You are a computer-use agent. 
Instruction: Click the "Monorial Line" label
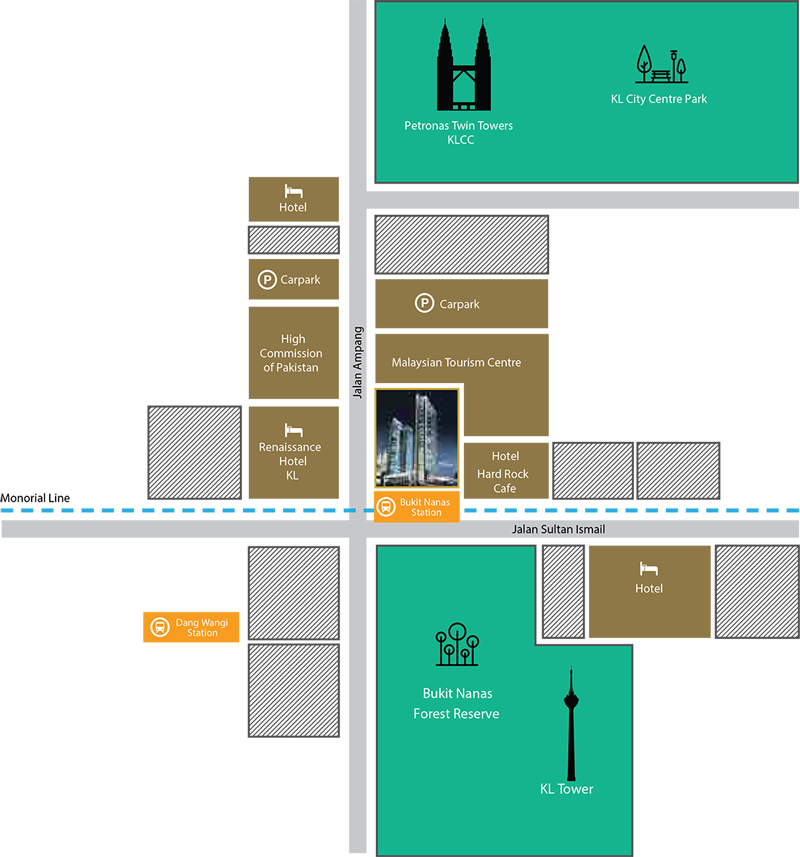[35, 498]
